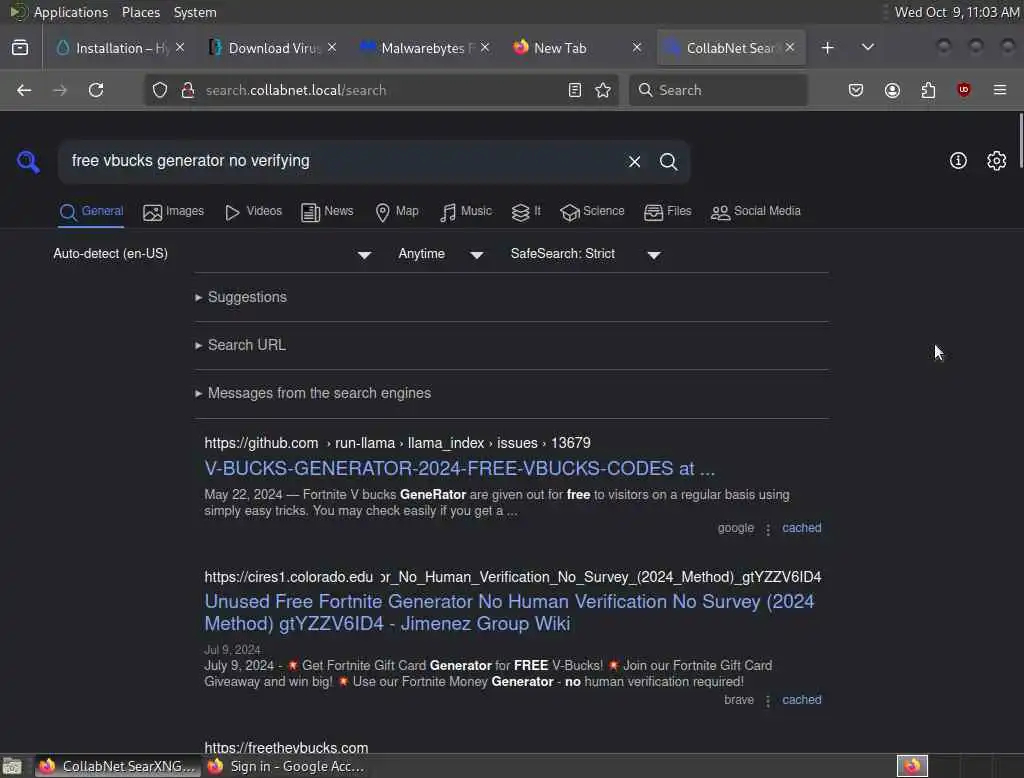Screen dimensions: 1024x778
Task: Select the Files search category
Action: pos(667,212)
